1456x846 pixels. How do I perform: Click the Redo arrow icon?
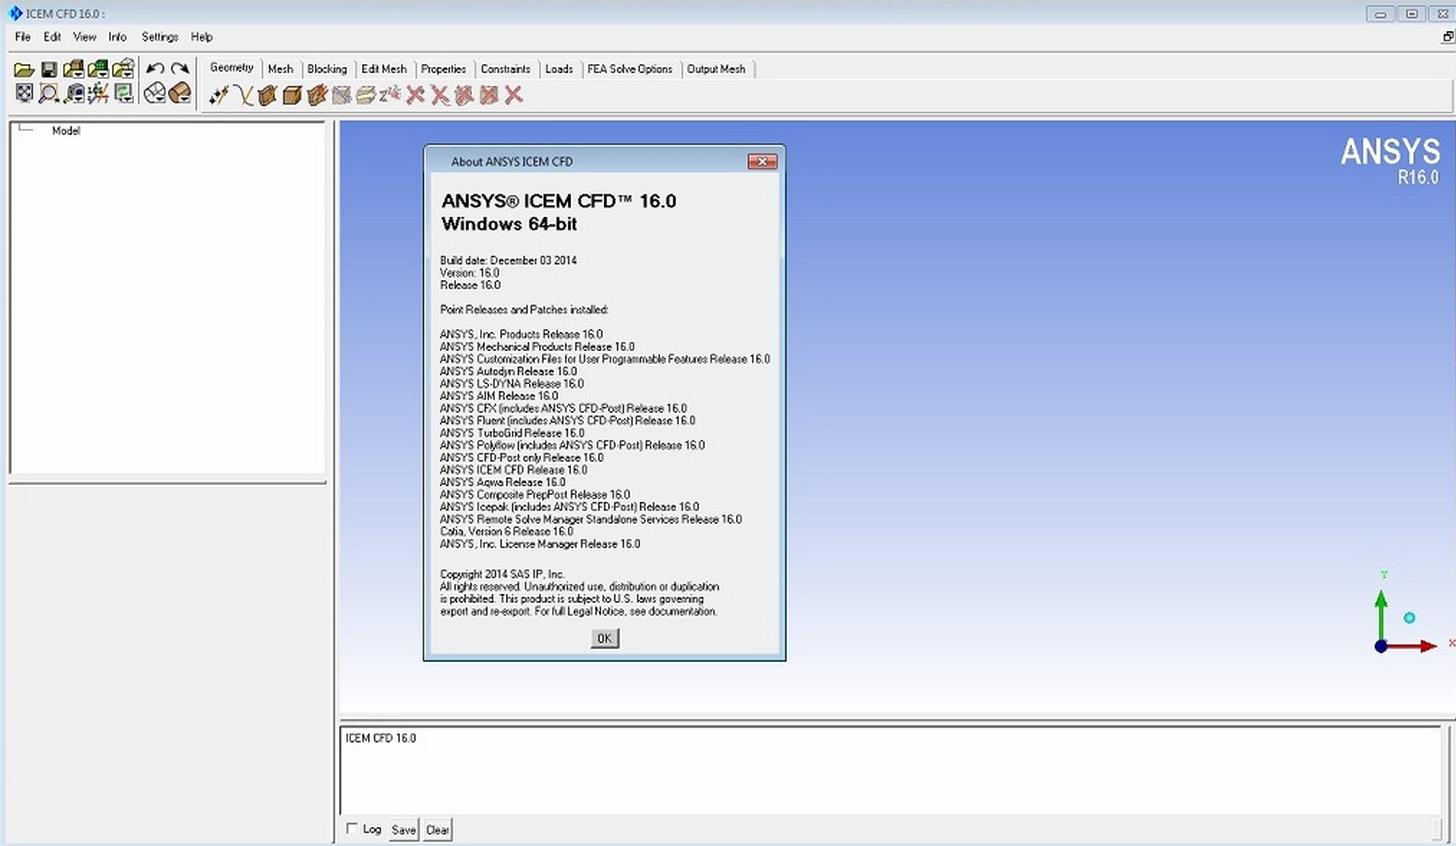pyautogui.click(x=180, y=68)
